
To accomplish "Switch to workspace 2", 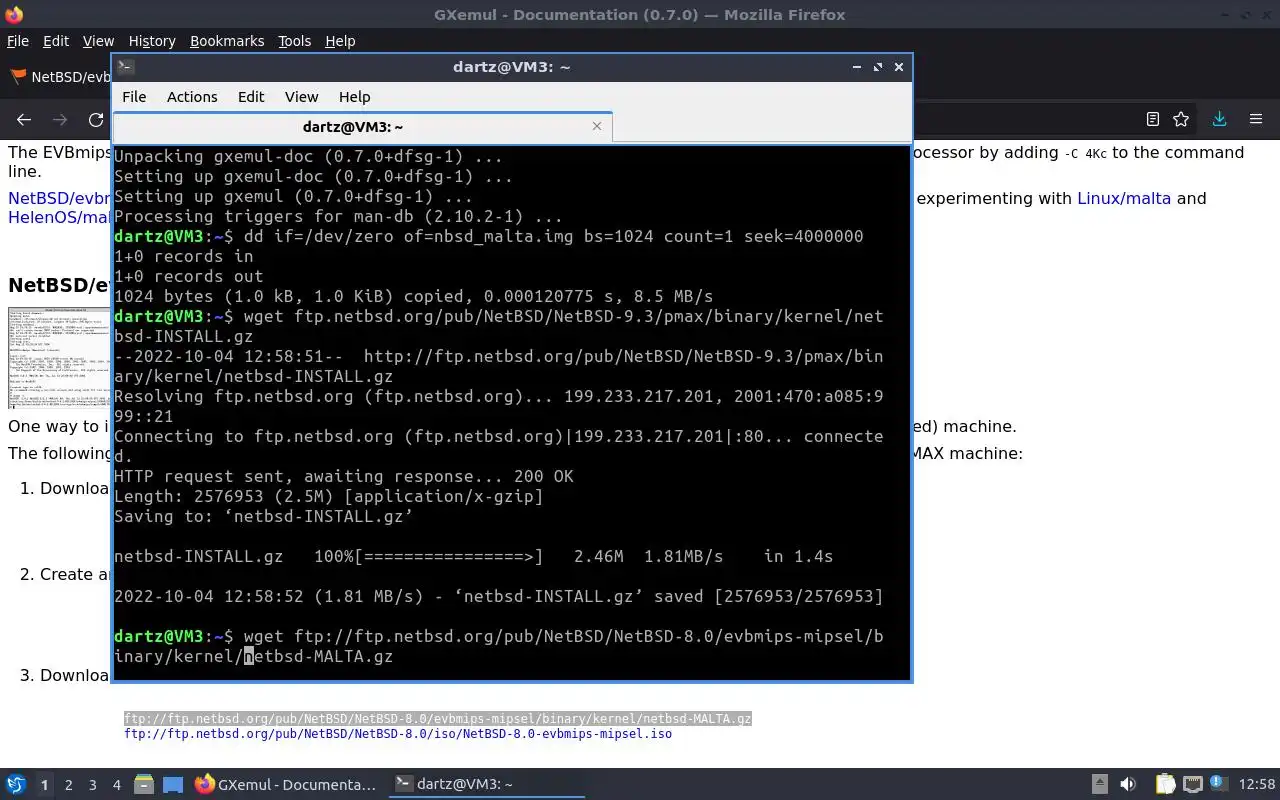I will click(x=68, y=785).
